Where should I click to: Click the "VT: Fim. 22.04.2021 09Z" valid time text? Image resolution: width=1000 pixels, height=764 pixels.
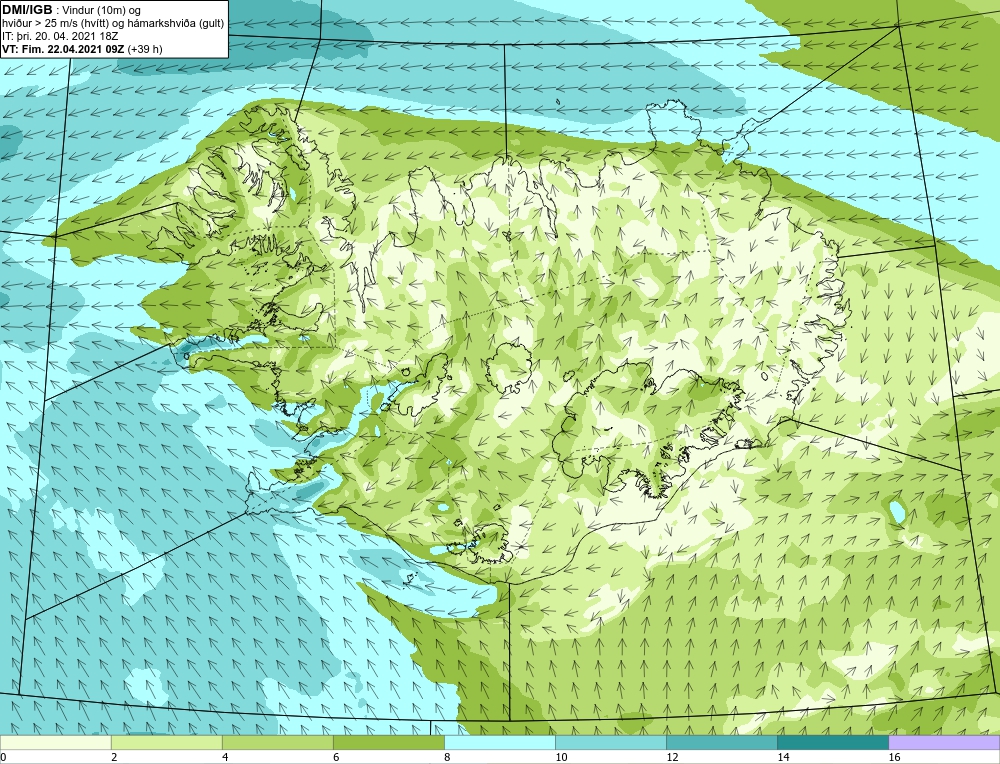[x=63, y=49]
